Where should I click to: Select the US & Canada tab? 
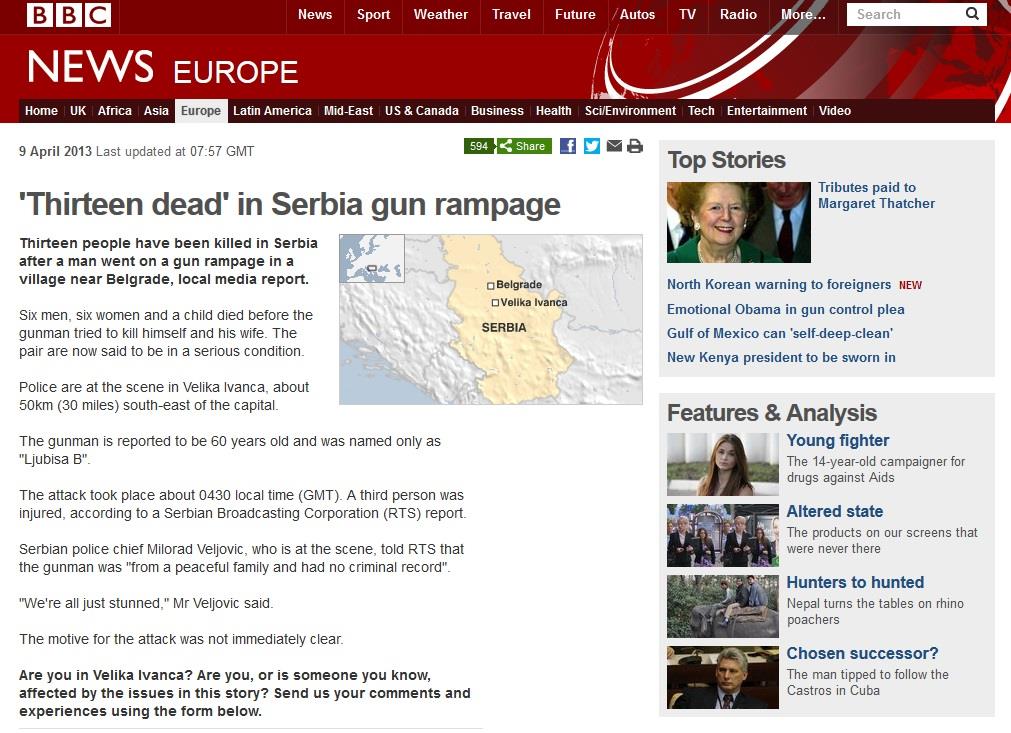421,111
